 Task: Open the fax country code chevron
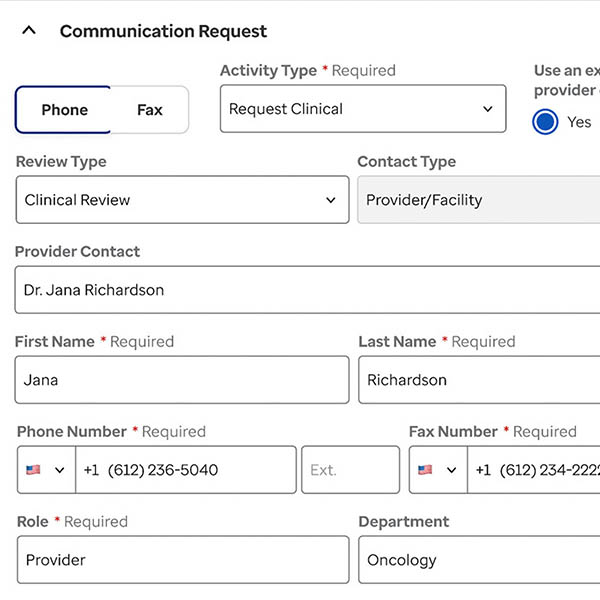(451, 470)
